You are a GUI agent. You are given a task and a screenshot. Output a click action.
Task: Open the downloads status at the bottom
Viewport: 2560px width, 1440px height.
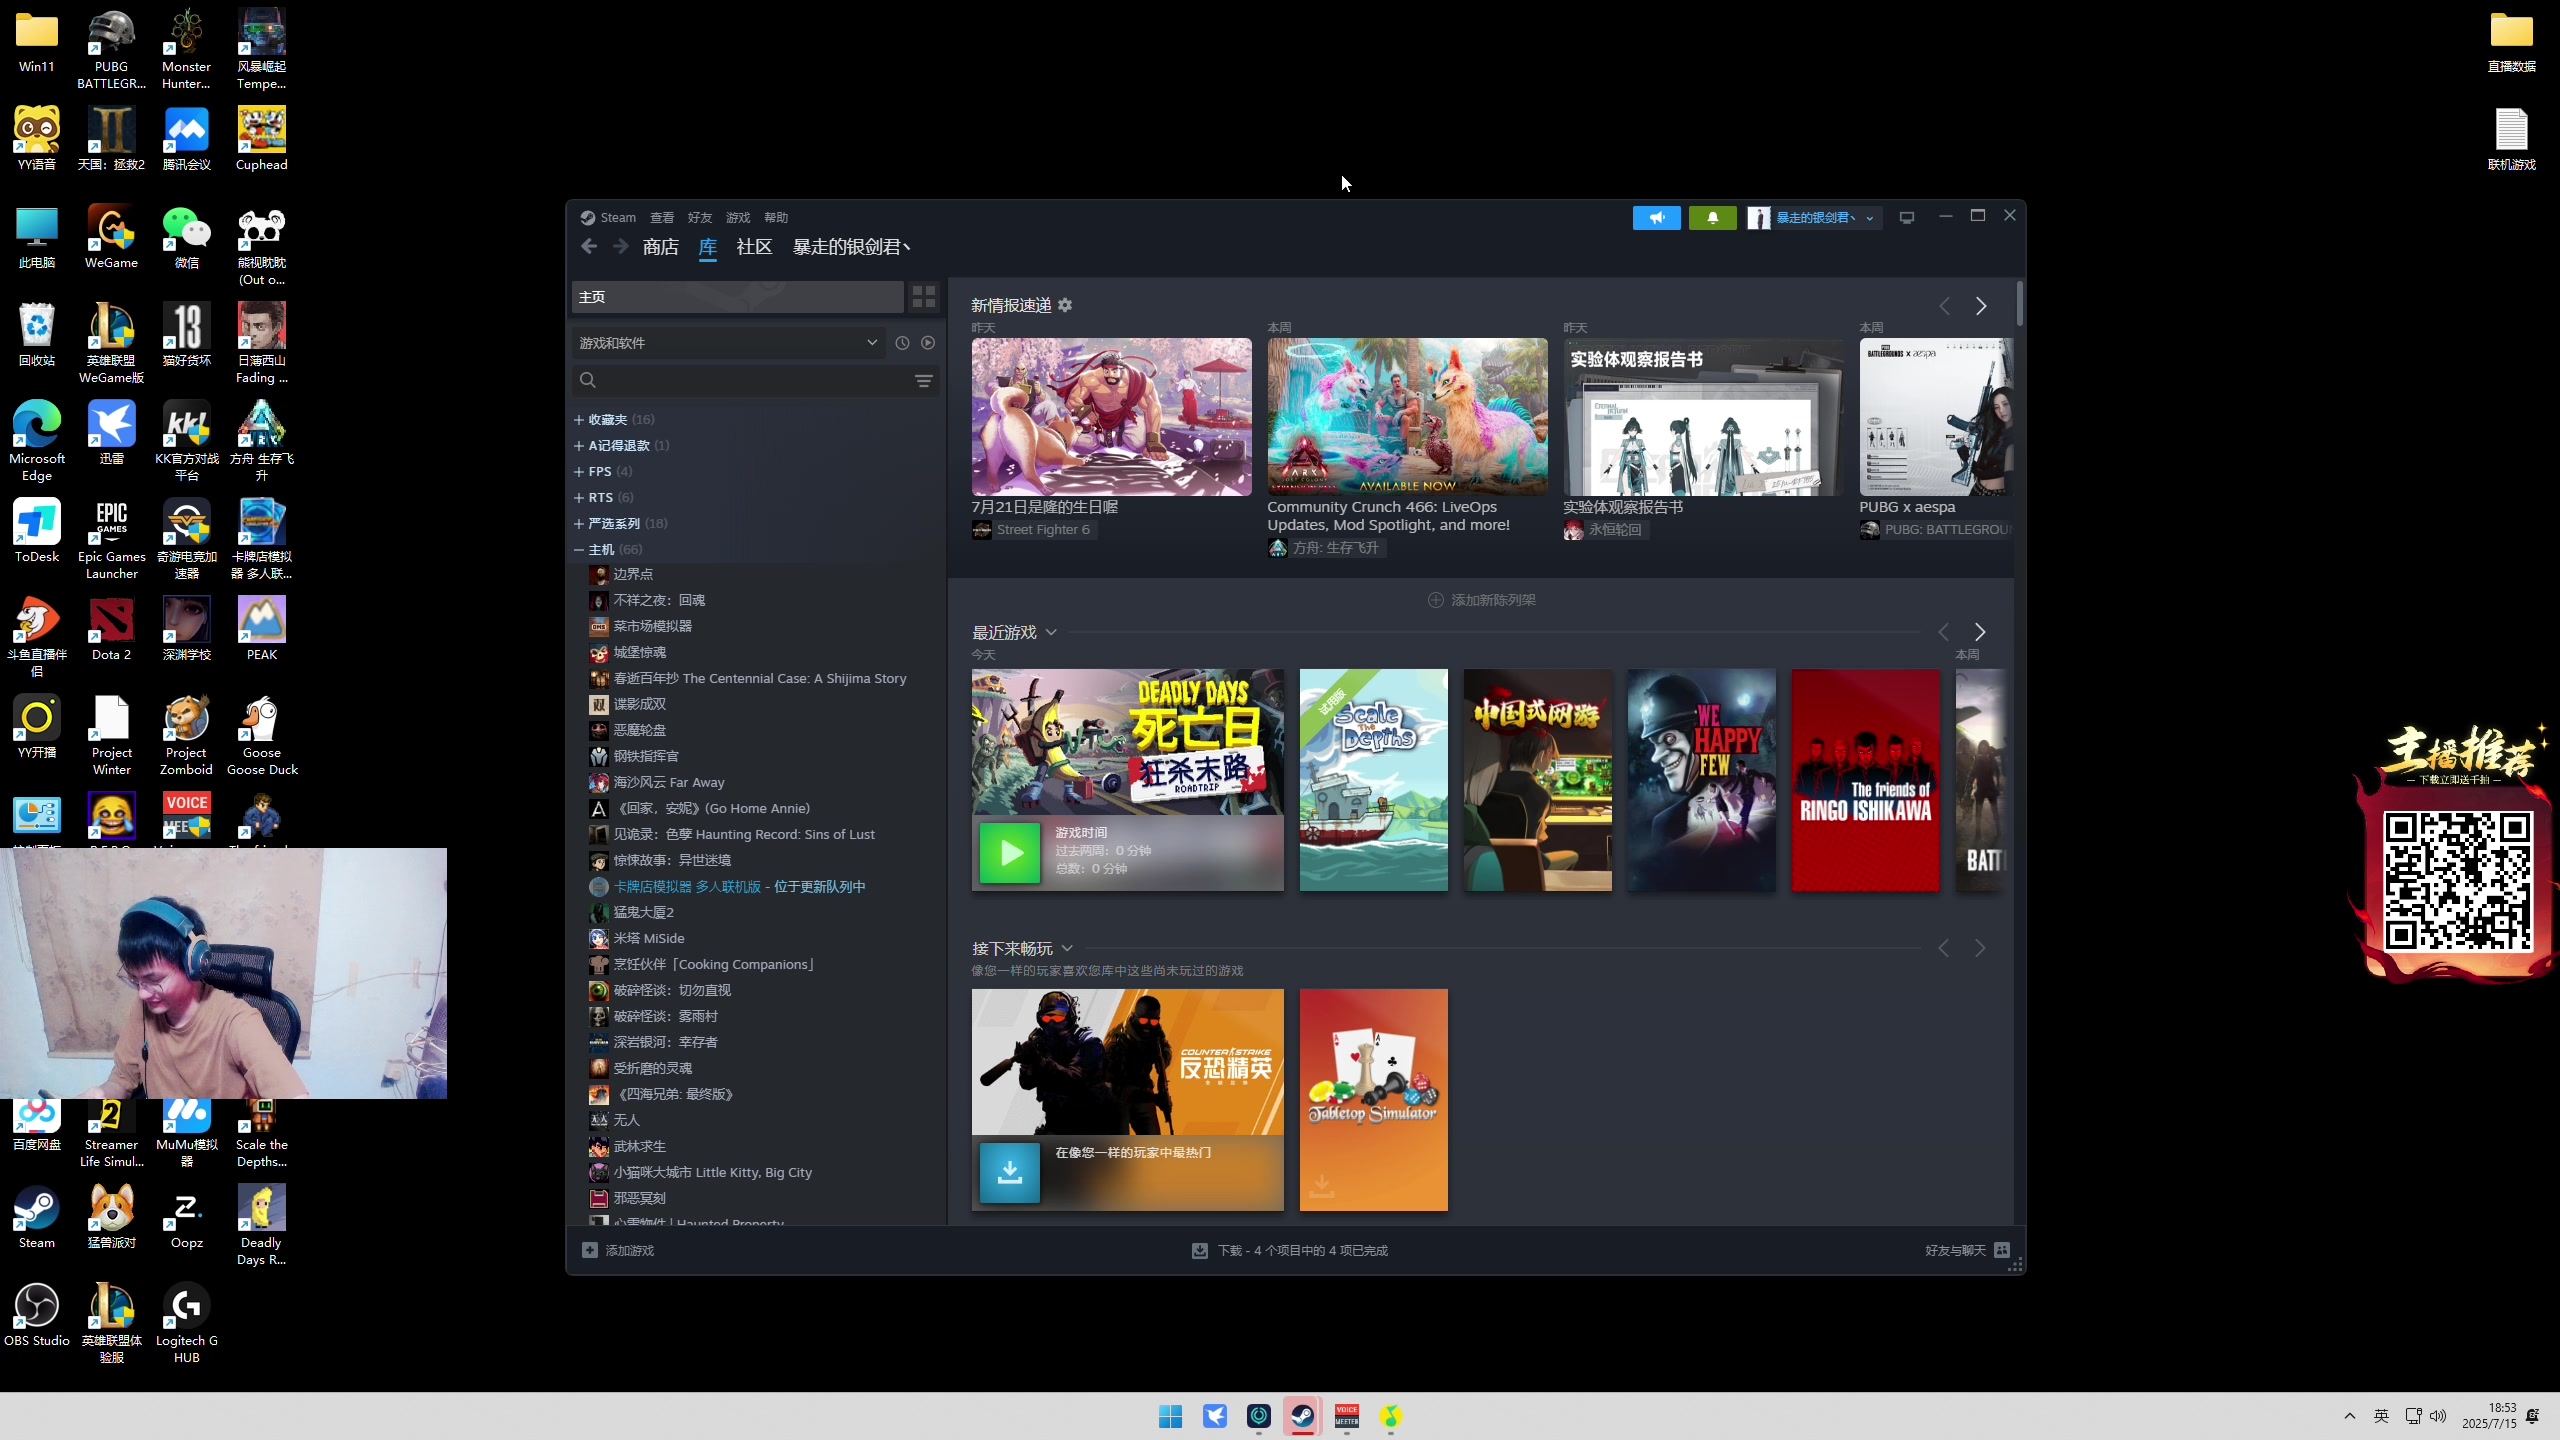coord(1290,1250)
